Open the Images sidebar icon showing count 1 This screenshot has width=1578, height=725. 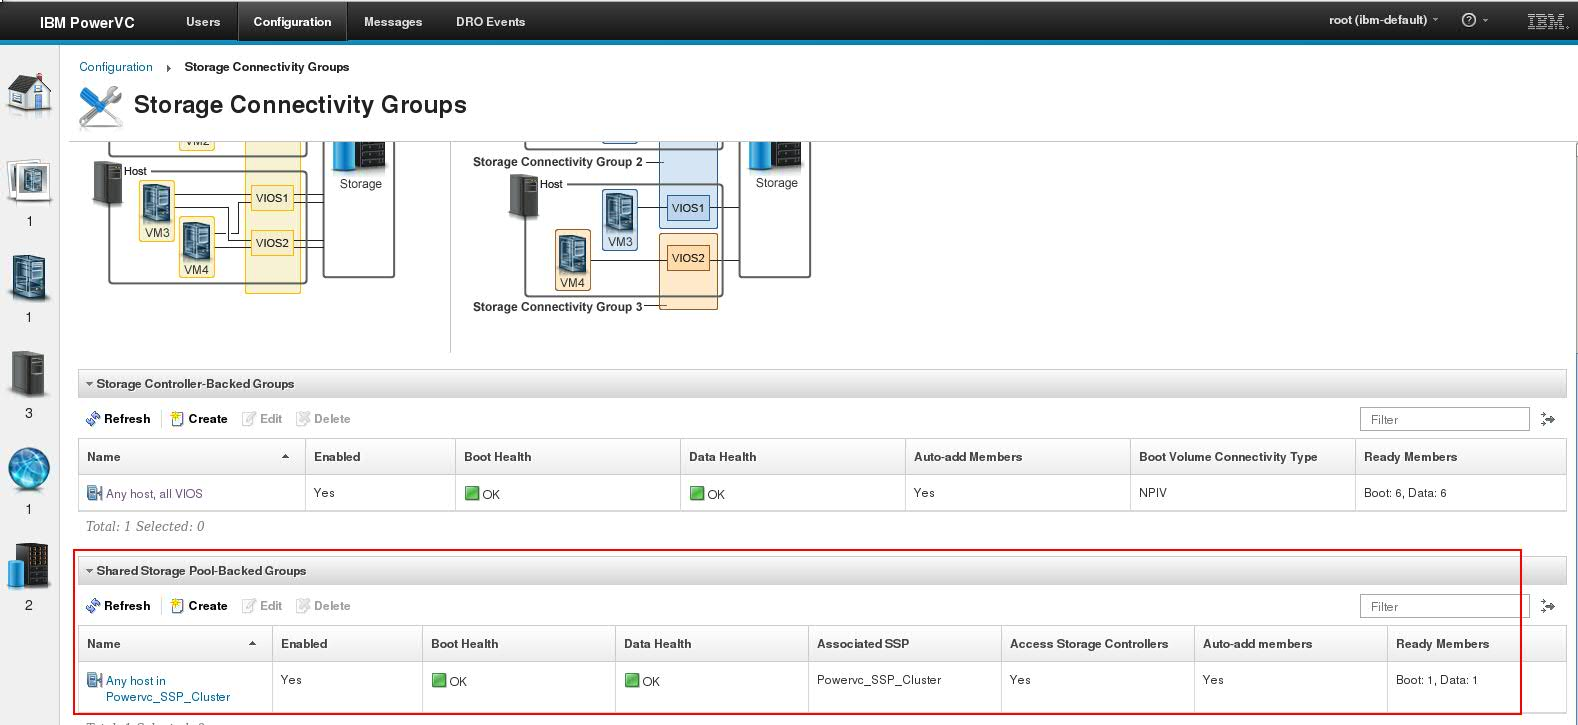[30, 181]
